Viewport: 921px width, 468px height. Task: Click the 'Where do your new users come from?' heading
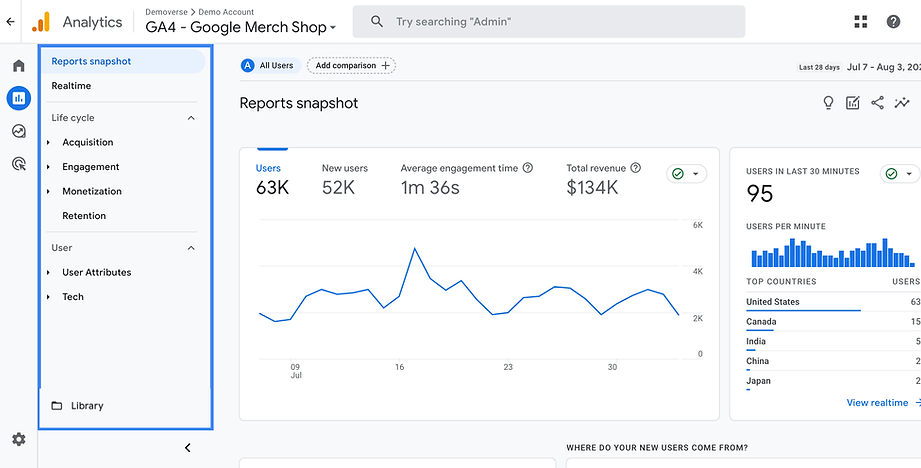point(657,448)
